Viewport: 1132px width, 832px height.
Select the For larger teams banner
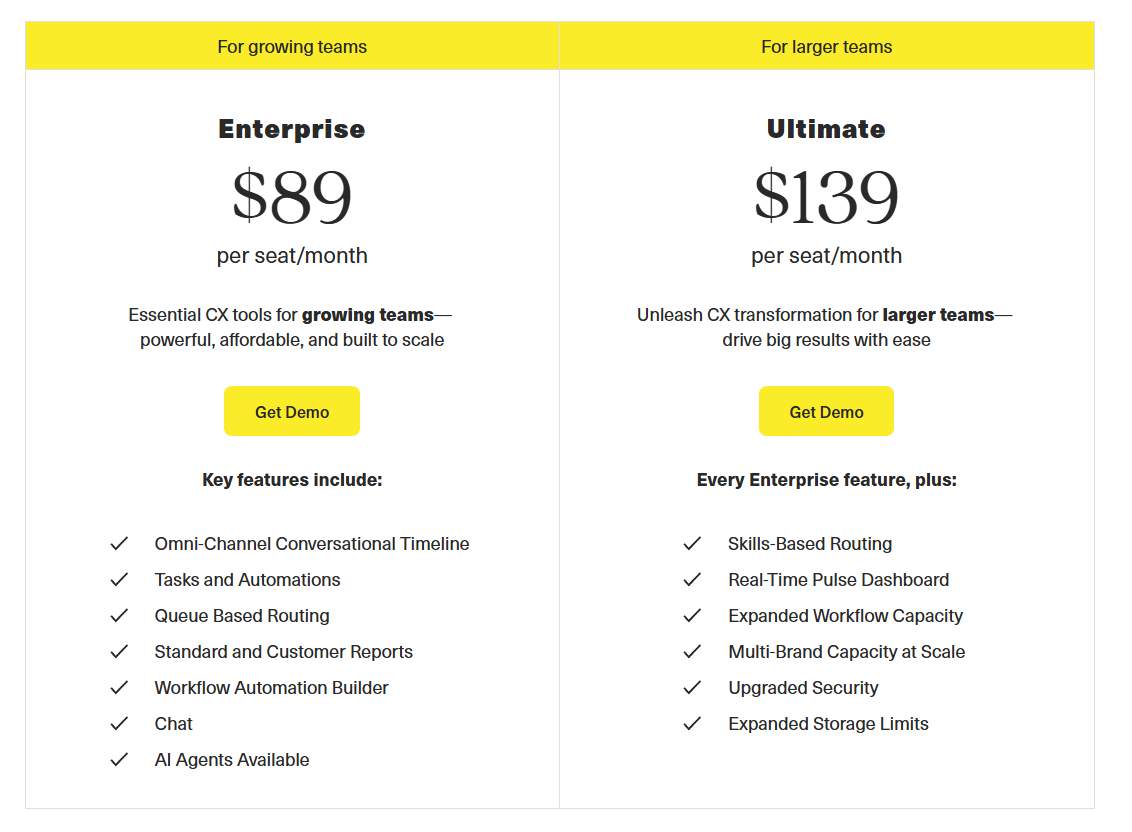click(x=827, y=46)
